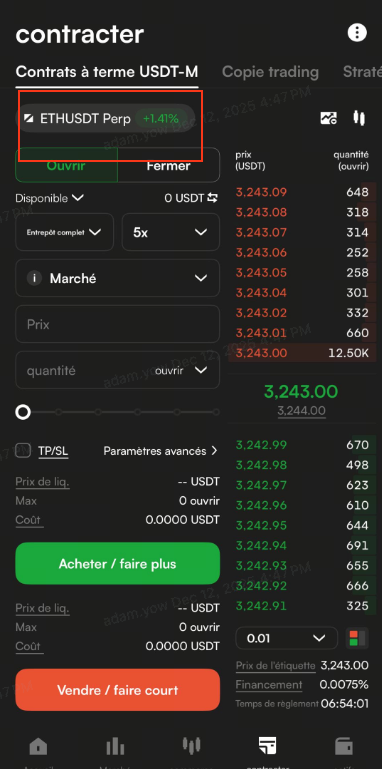Open the three-dot more options menu
This screenshot has width=382, height=769.
(357, 33)
